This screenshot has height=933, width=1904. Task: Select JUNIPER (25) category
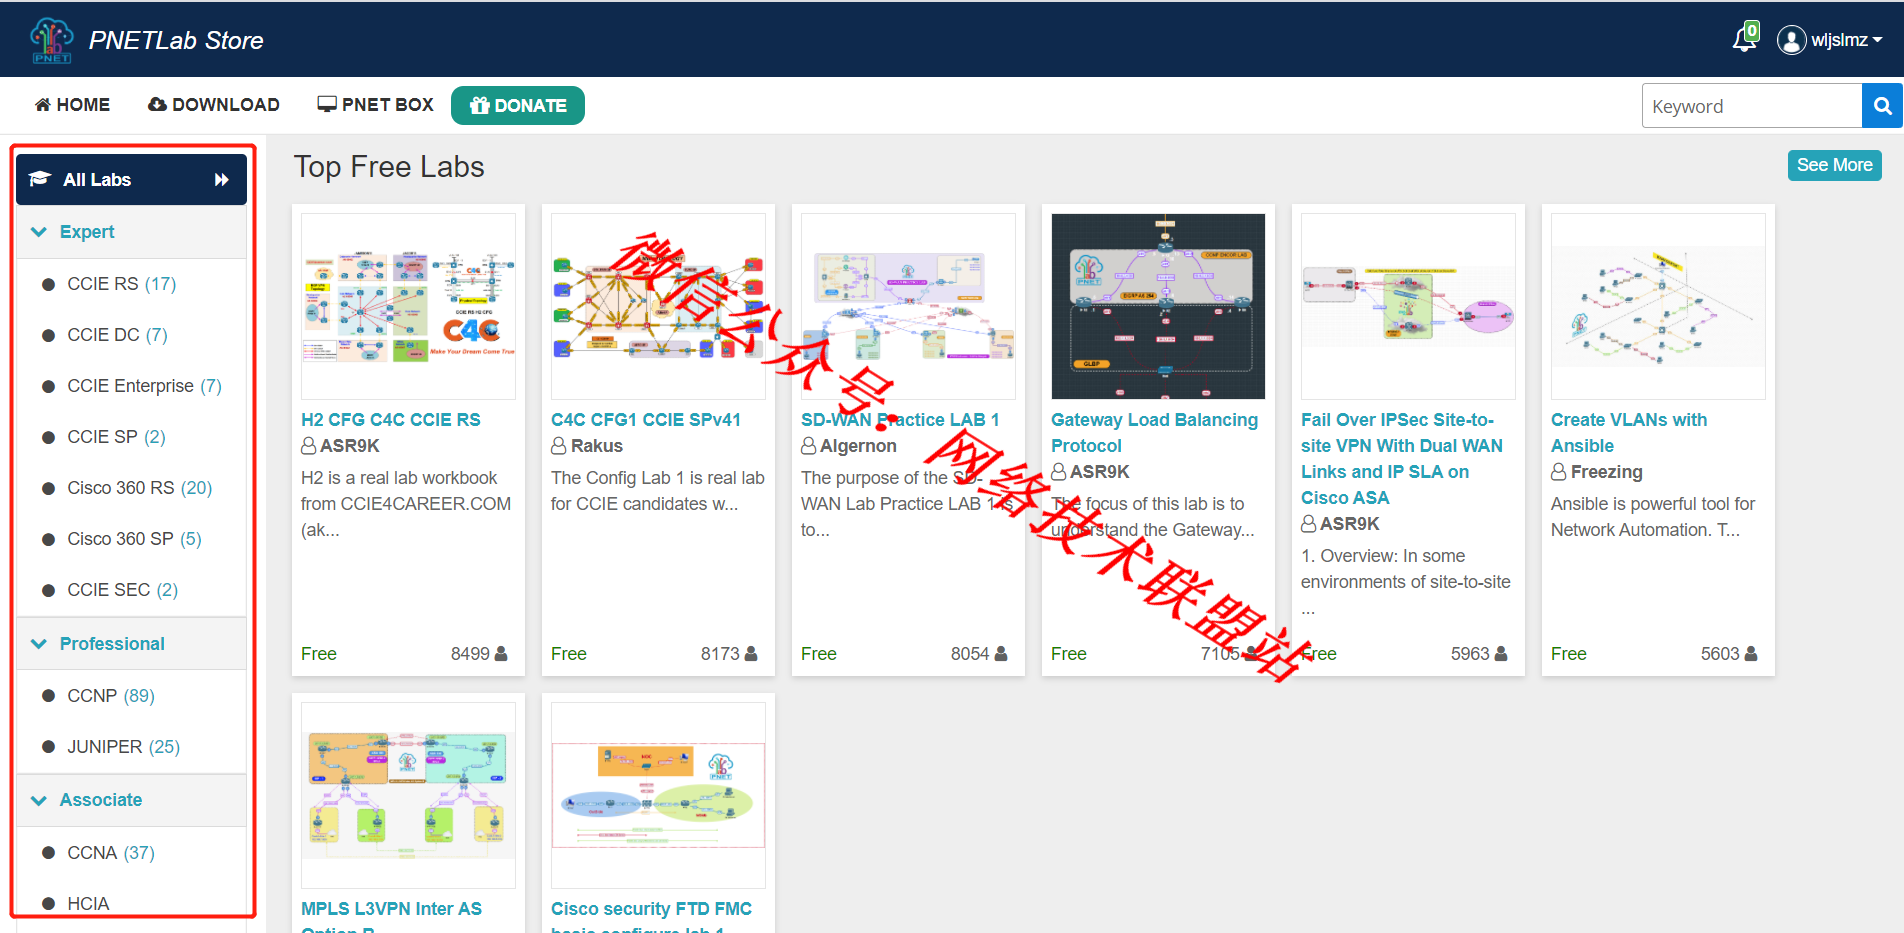[x=123, y=747]
